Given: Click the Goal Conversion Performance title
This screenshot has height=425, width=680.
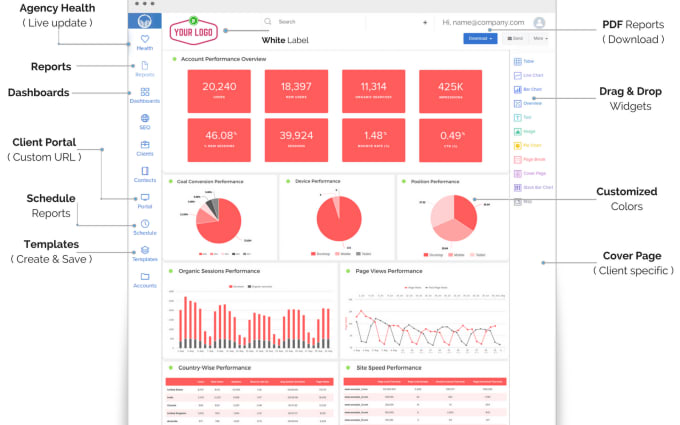Looking at the screenshot, I should coord(210,182).
